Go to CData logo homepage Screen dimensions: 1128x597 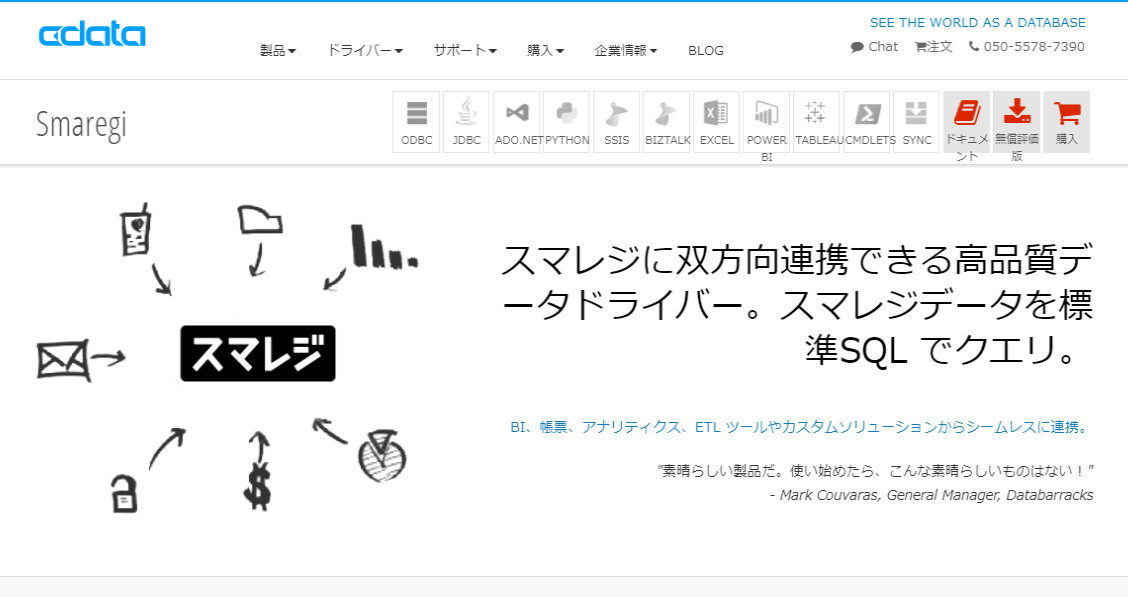(92, 35)
